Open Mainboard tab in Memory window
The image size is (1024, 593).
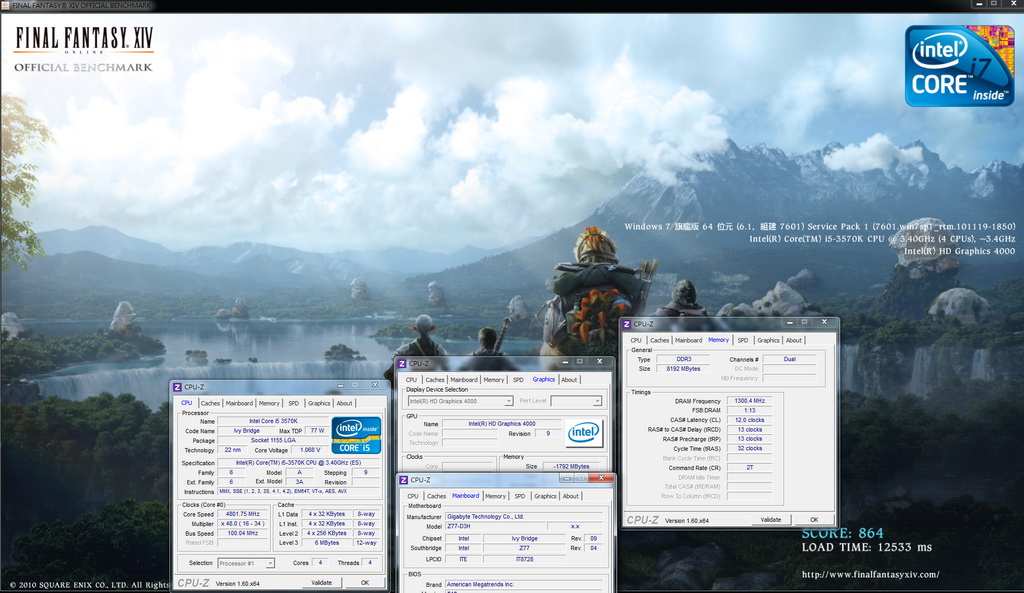688,340
